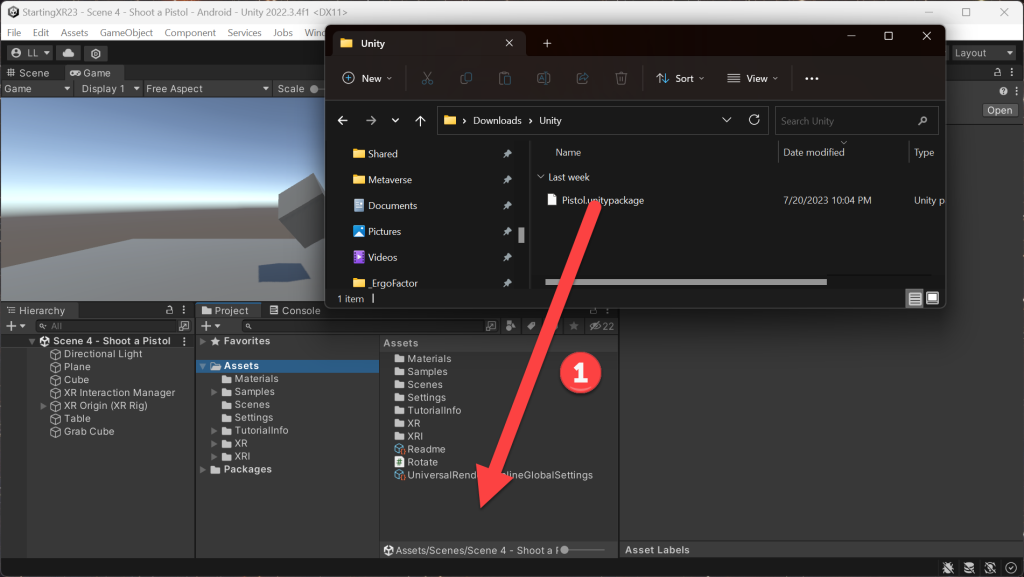1024x577 pixels.
Task: Switch Explorer to large thumbnails view layout
Action: (933, 298)
